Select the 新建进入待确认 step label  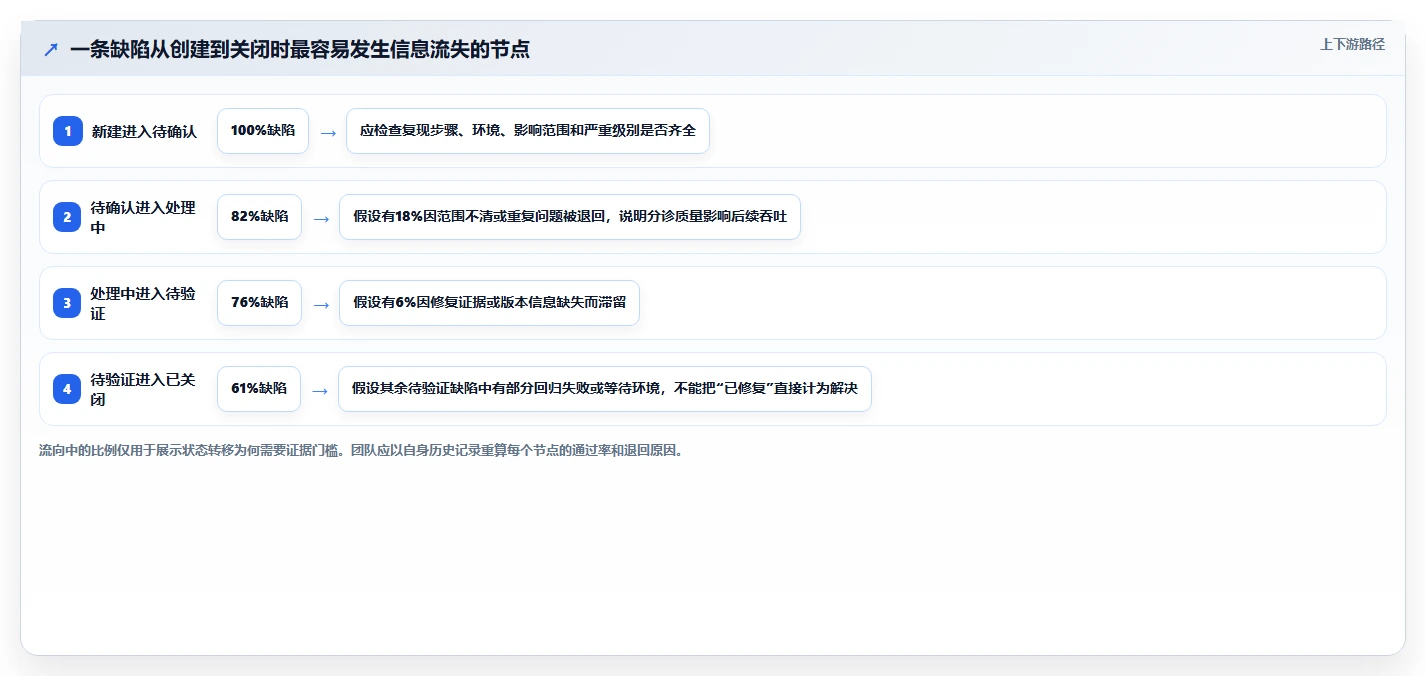point(144,131)
